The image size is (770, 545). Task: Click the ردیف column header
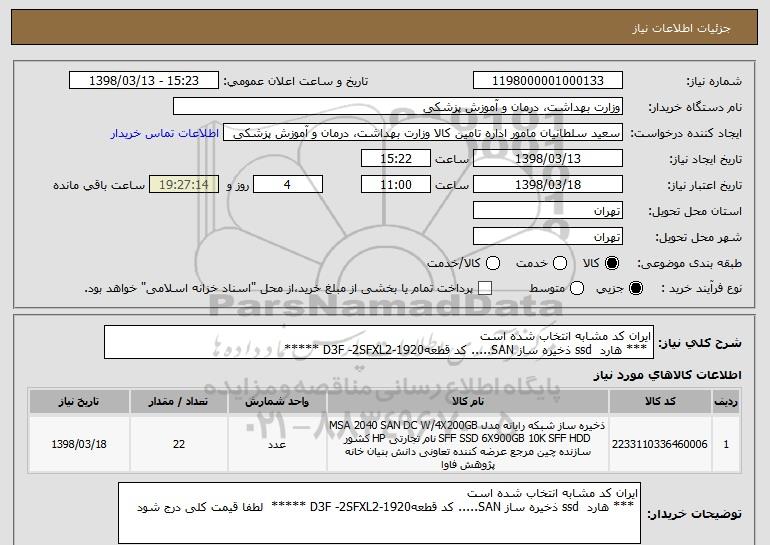point(726,402)
